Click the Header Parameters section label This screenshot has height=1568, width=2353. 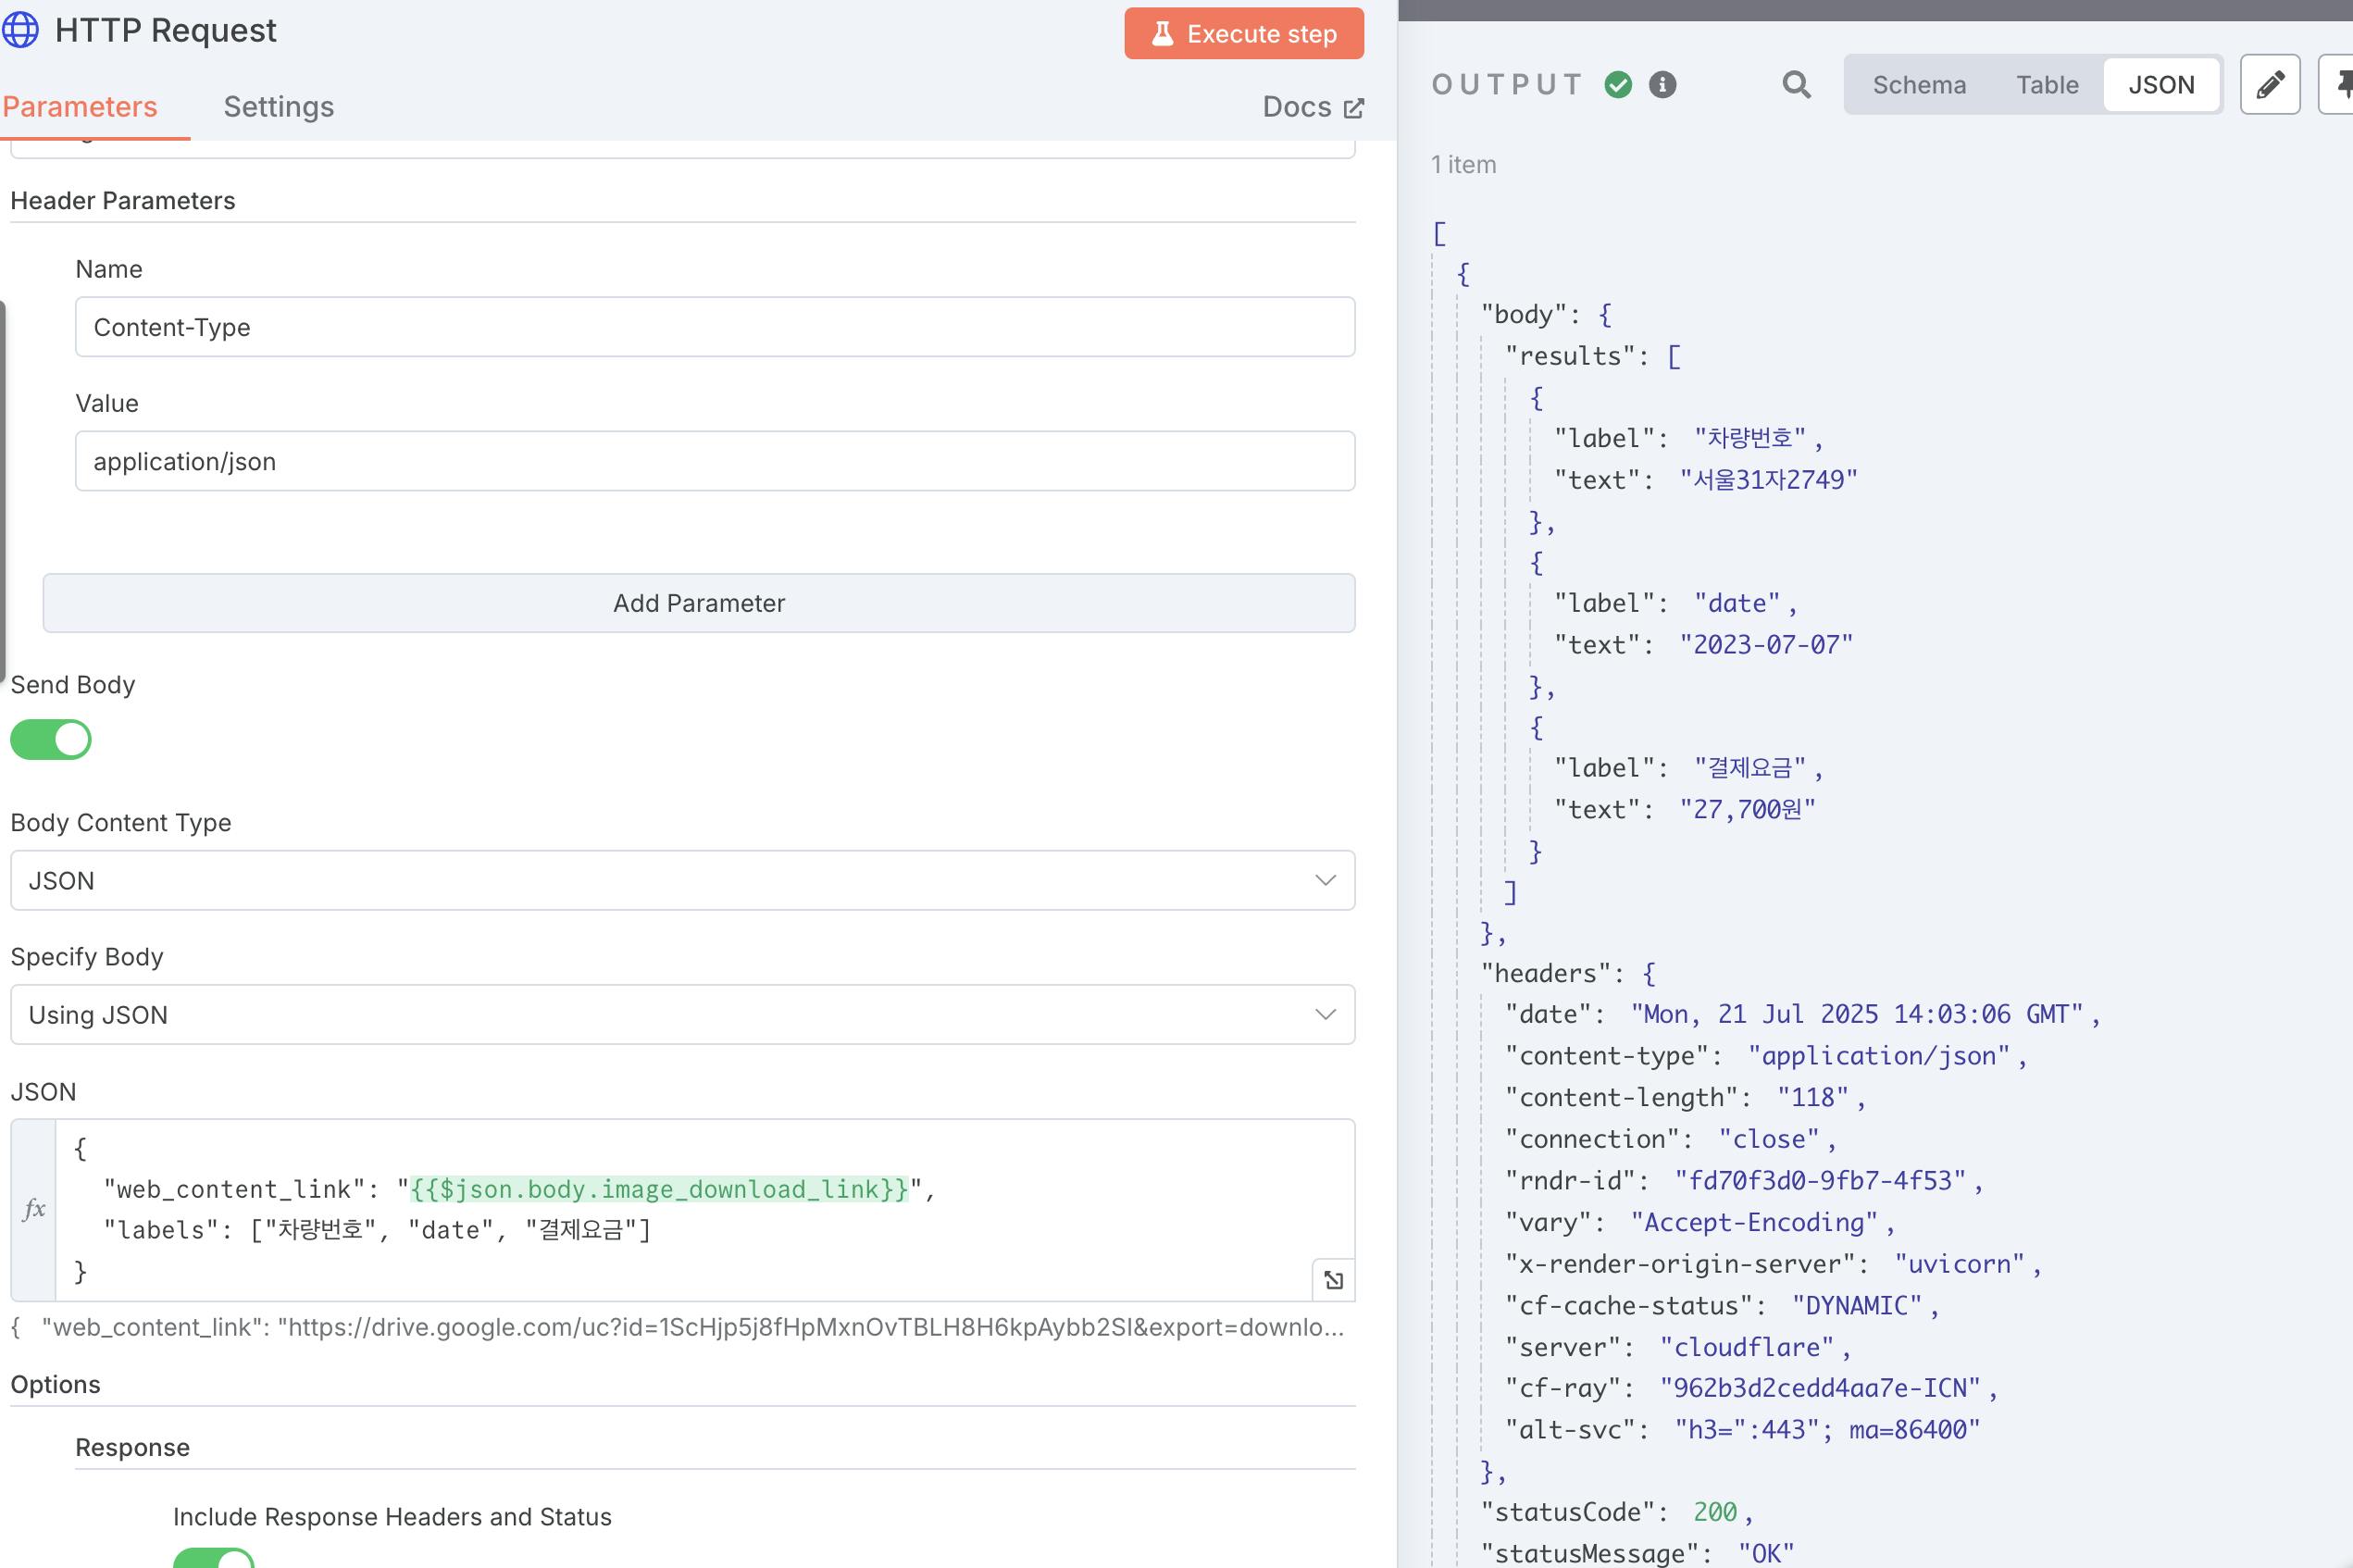(123, 201)
